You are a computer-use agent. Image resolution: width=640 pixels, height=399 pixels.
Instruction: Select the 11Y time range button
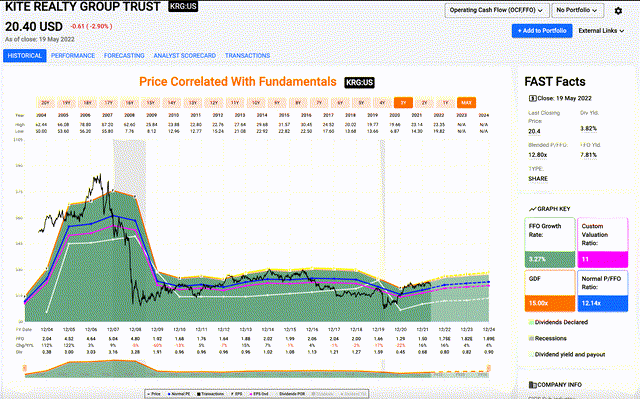tap(235, 103)
